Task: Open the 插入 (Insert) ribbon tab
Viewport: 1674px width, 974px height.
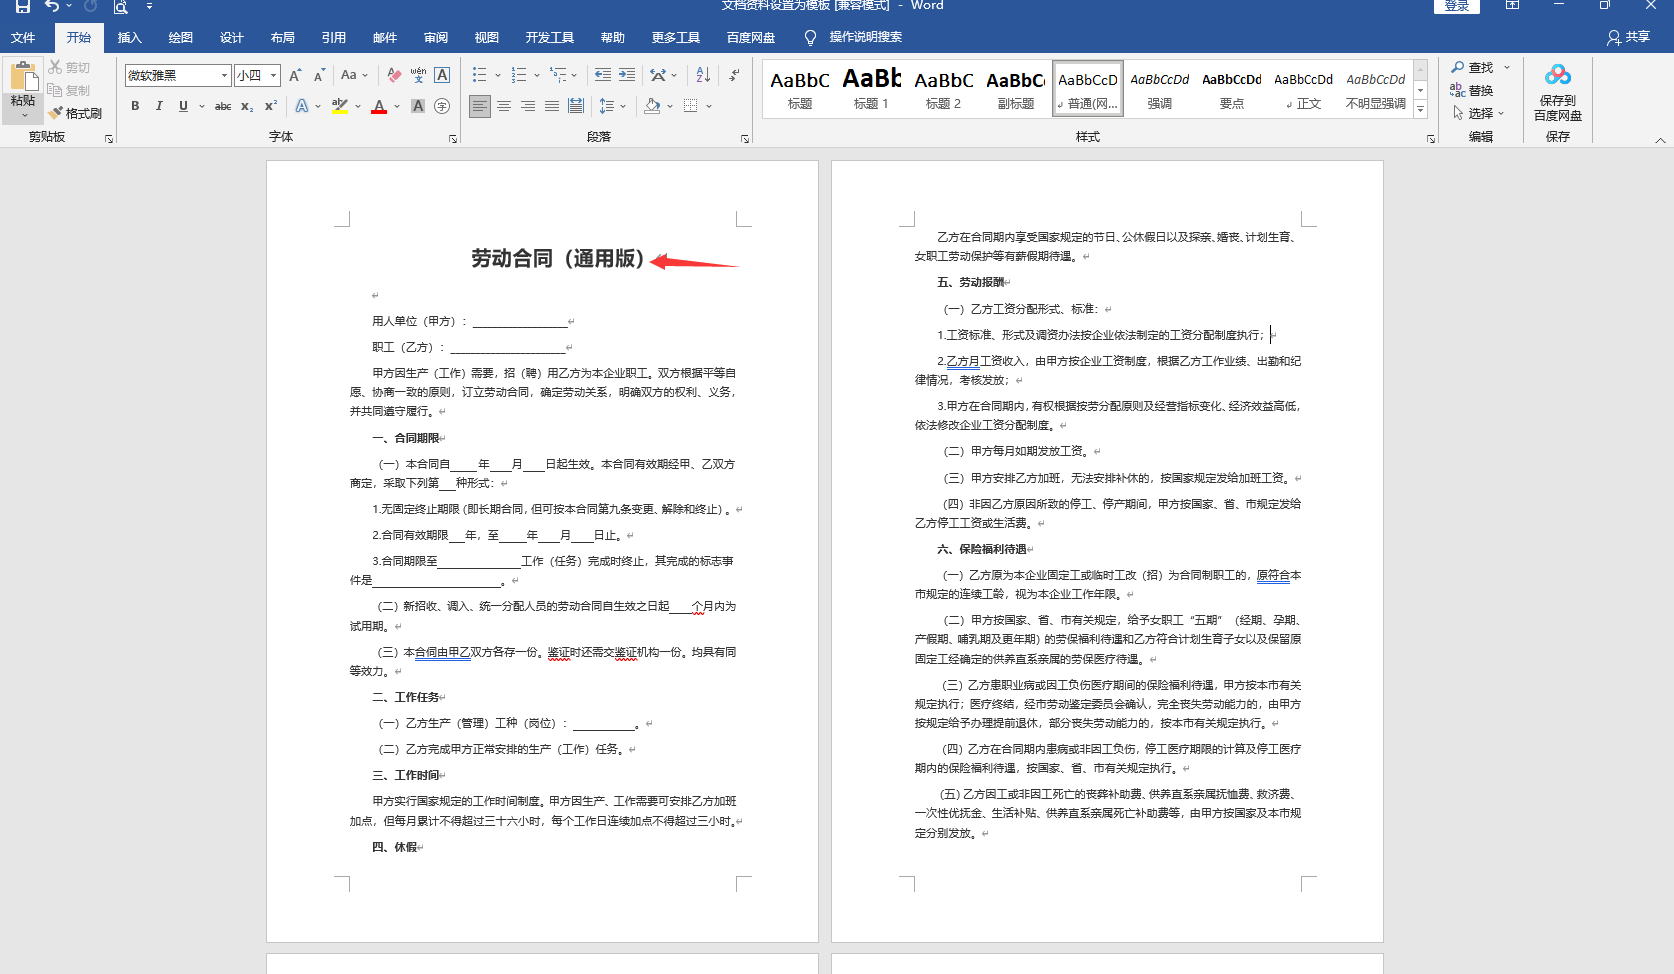Action: click(129, 37)
